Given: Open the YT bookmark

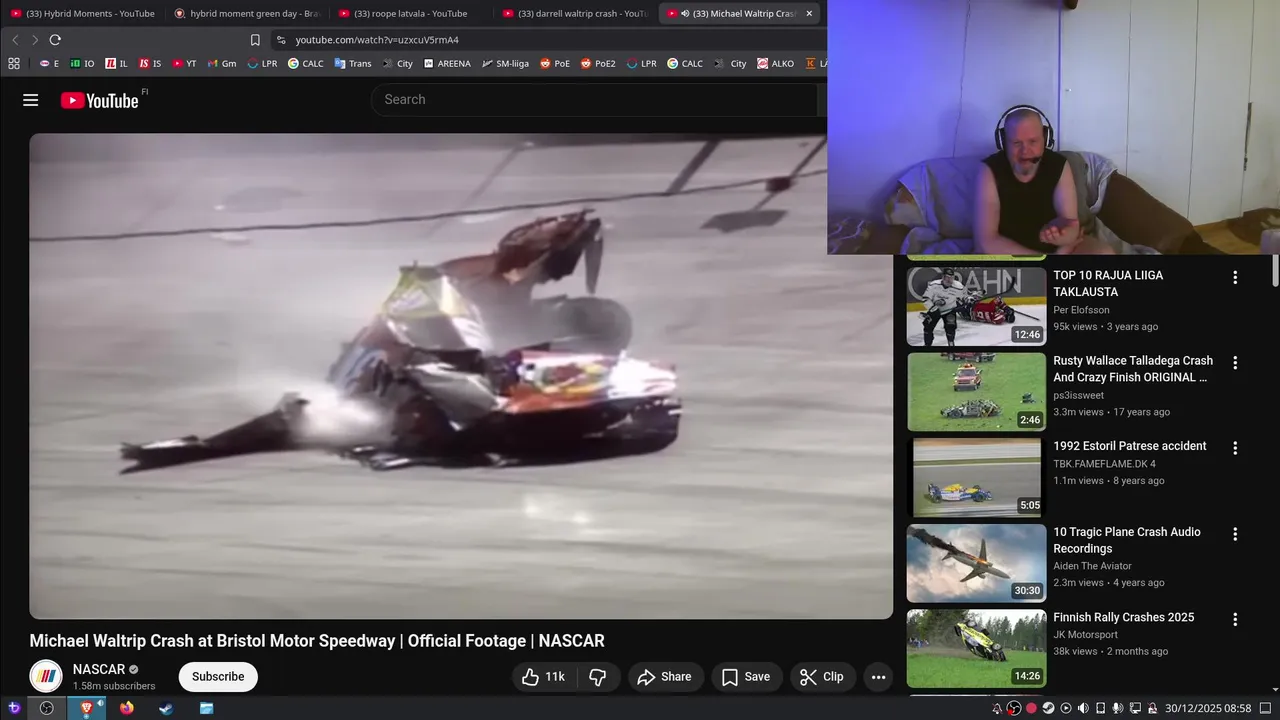Looking at the screenshot, I should [x=184, y=63].
